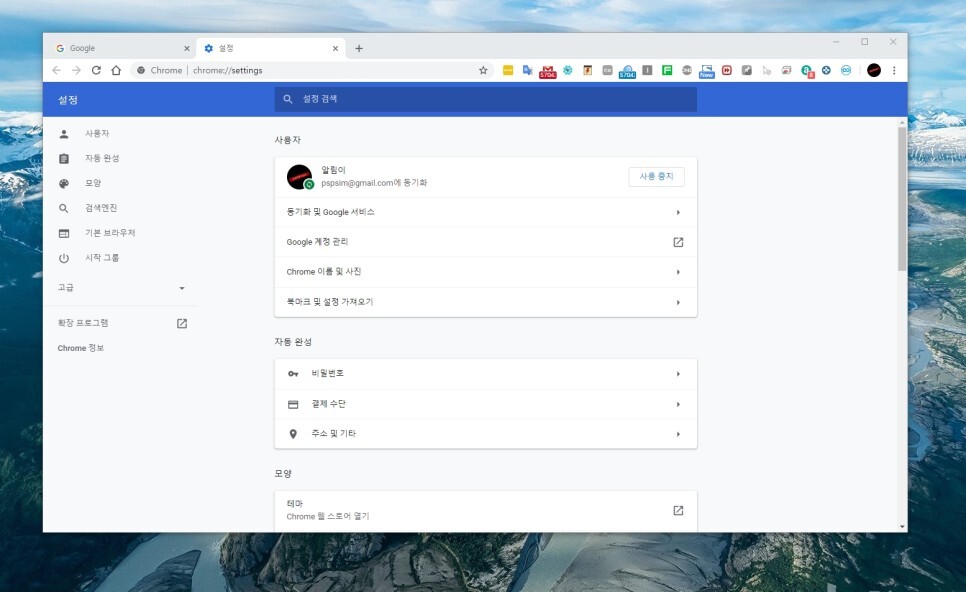Screen dimensions: 966x592
Task: Open a new tab with plus button
Action: [x=359, y=48]
